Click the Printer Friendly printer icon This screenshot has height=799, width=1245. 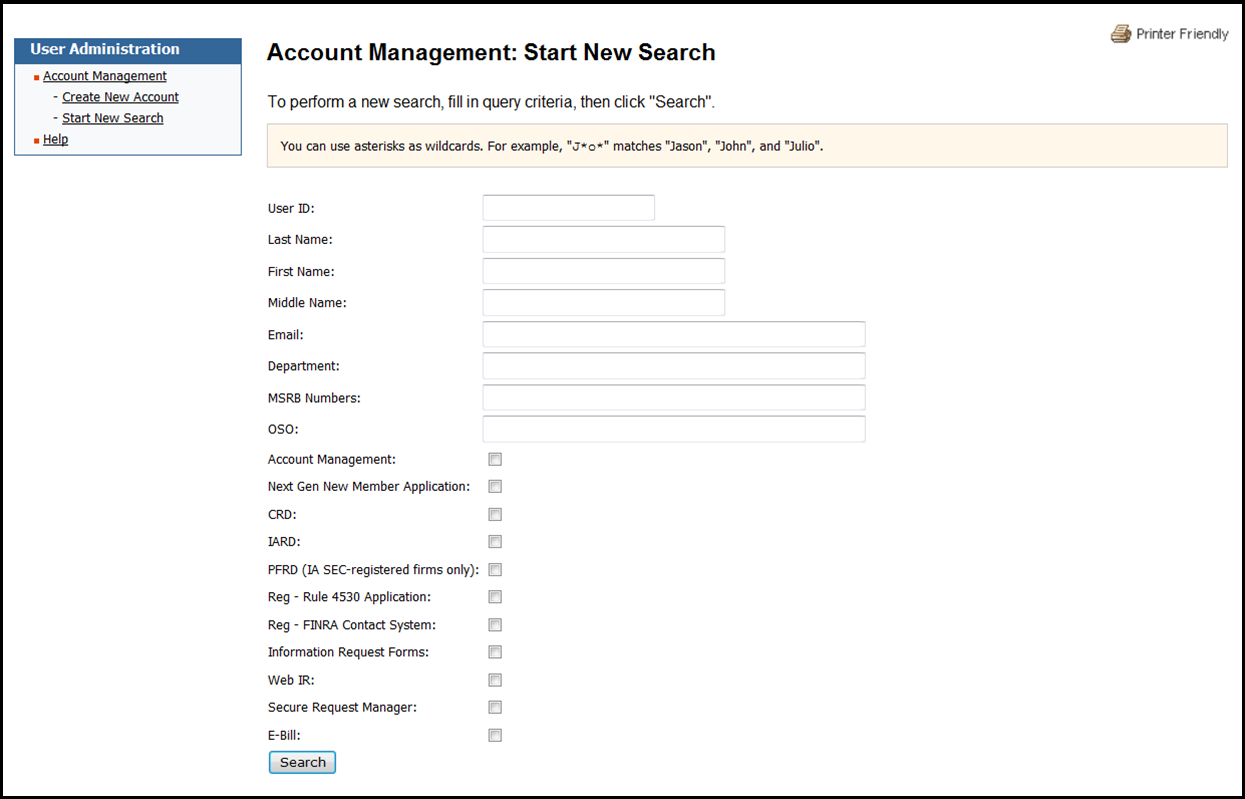click(x=1120, y=34)
